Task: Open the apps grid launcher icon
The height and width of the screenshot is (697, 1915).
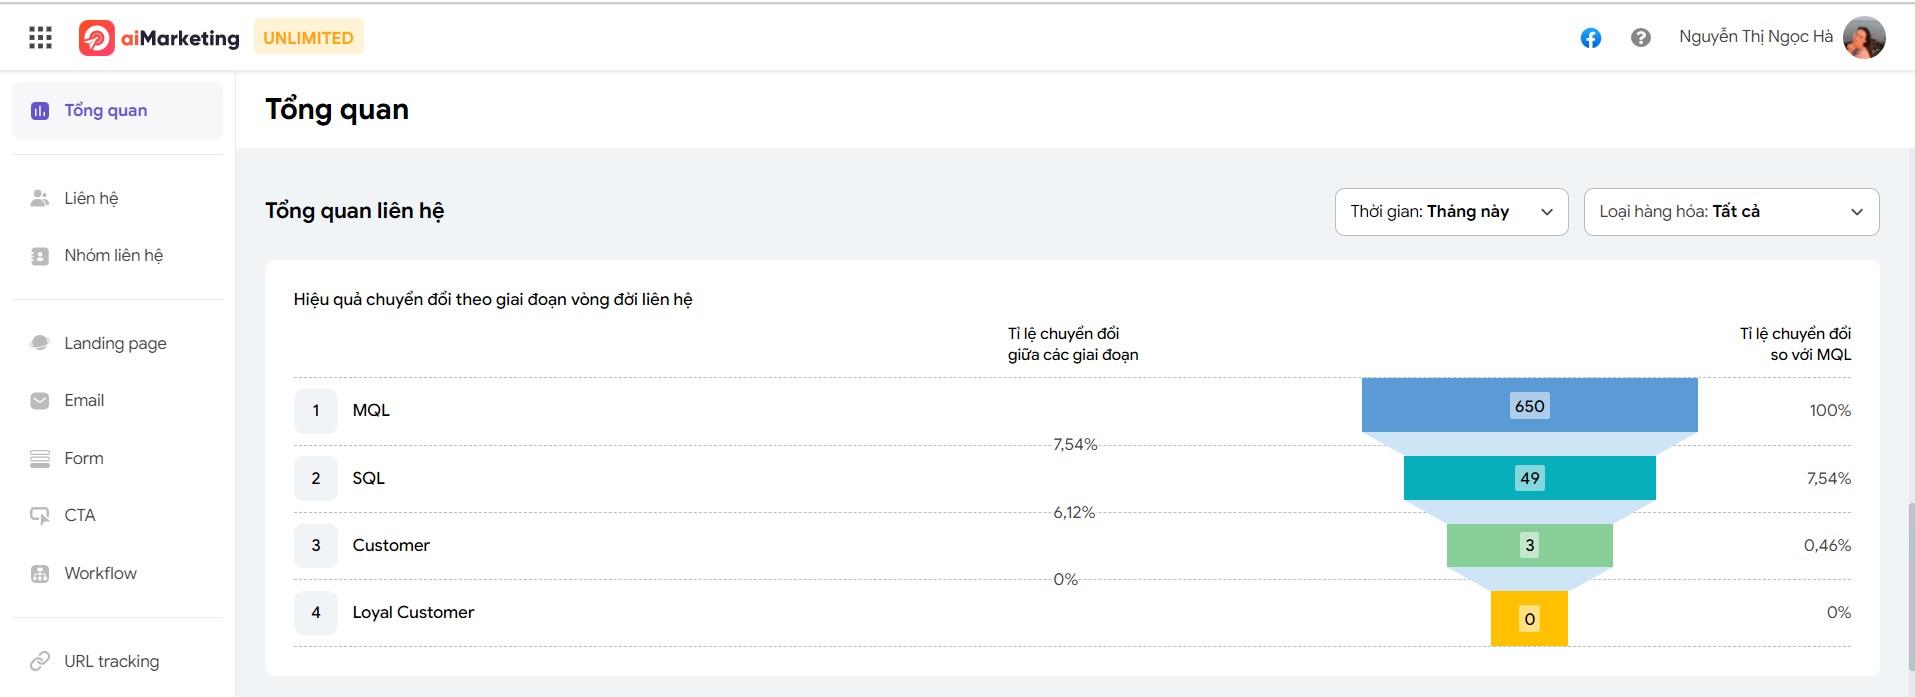Action: click(x=40, y=38)
